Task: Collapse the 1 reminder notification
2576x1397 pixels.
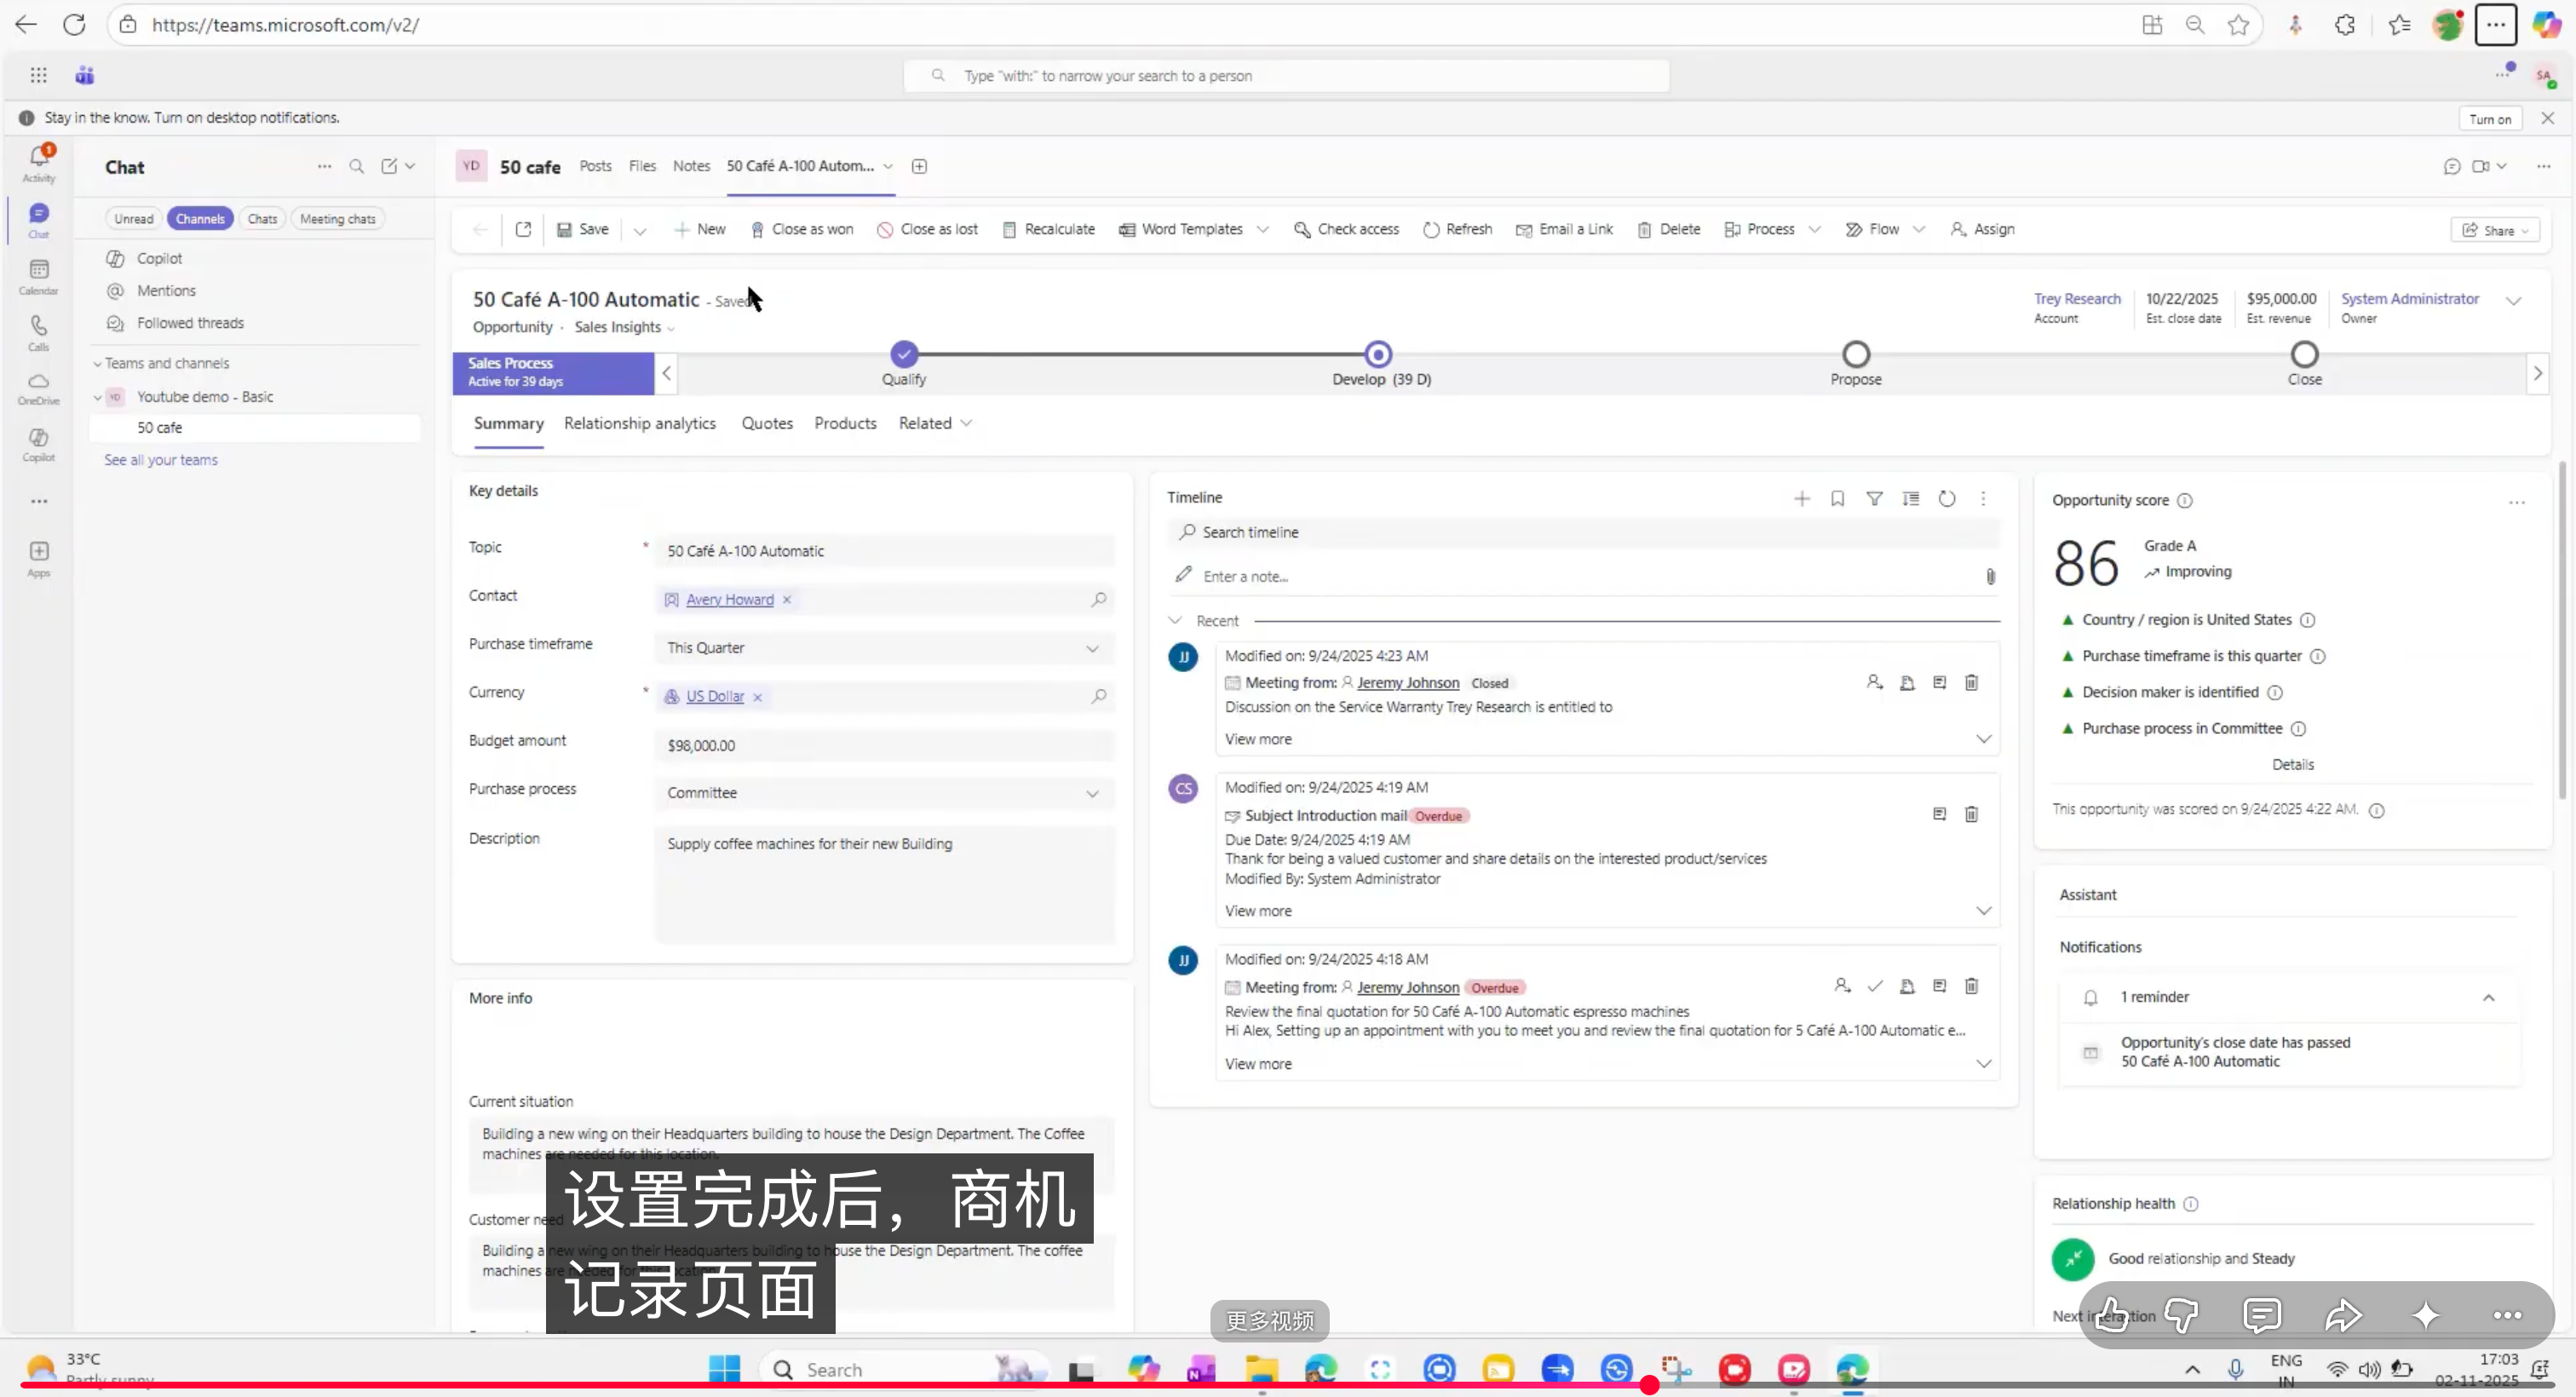Action: coord(2488,997)
